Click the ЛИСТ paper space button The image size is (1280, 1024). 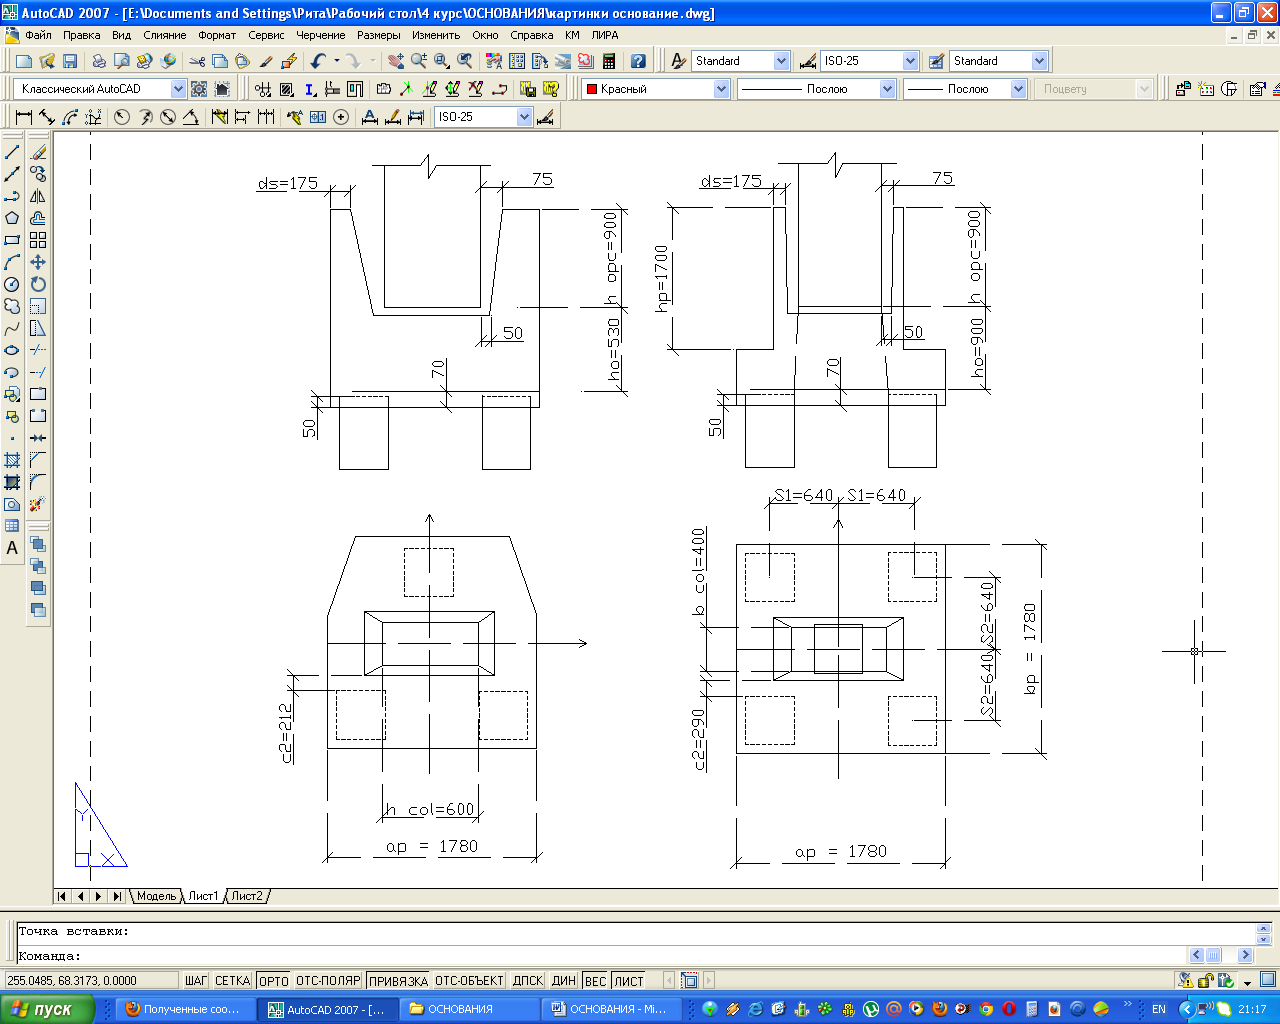pos(629,981)
